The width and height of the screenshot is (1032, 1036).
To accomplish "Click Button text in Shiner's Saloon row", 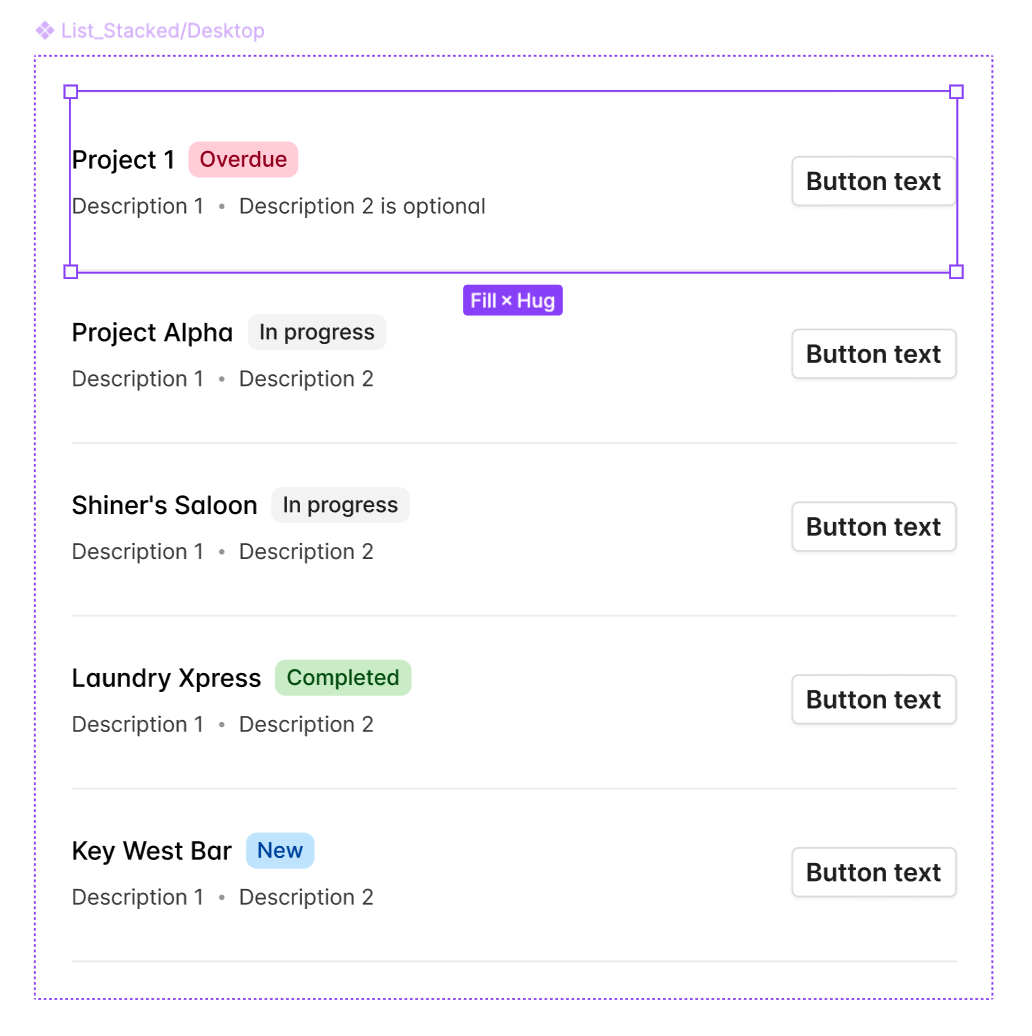I will 873,527.
